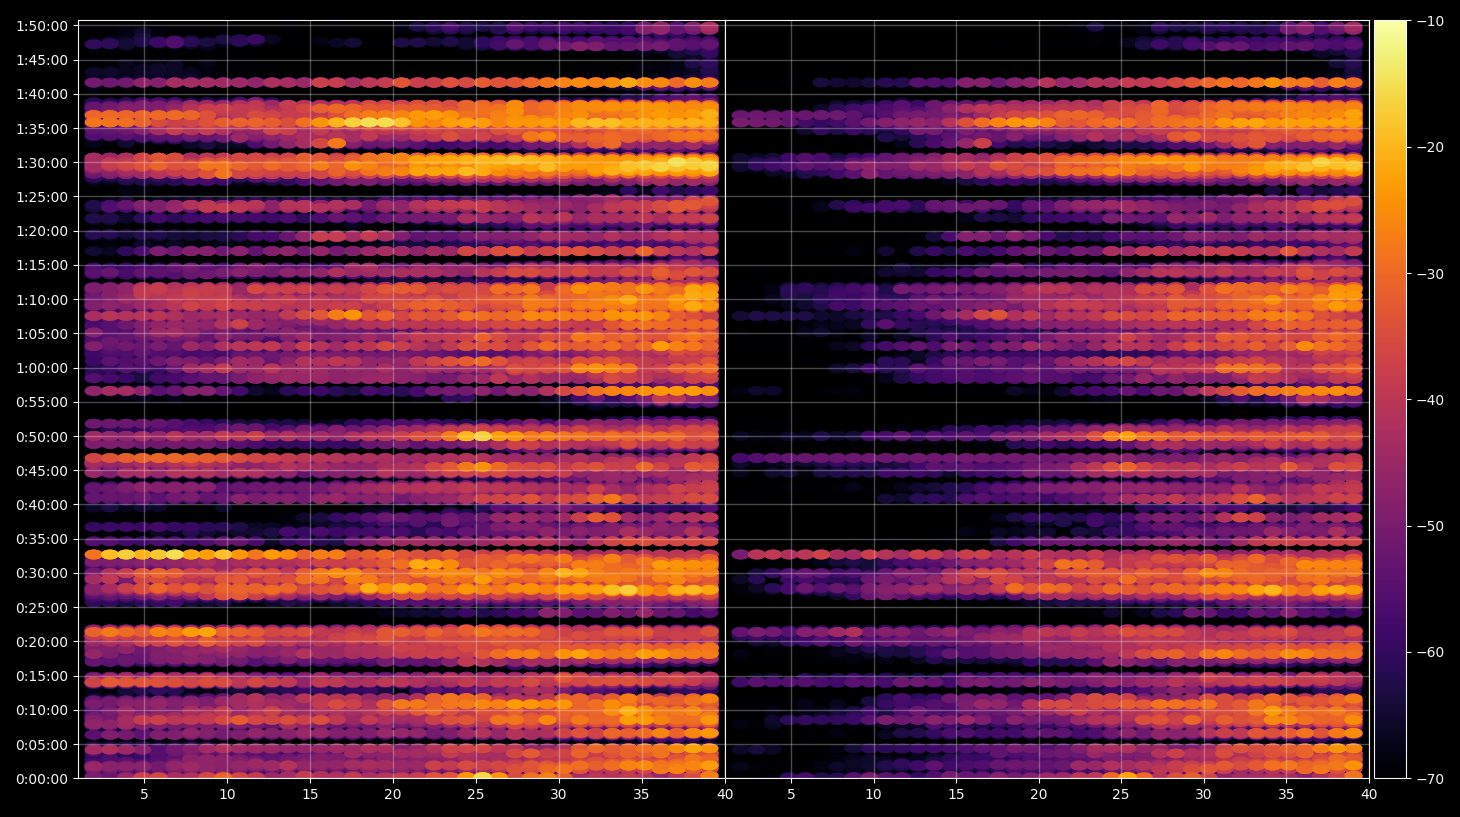
Task: Click x-axis label 15 under the right heatmap
Action: tap(956, 795)
